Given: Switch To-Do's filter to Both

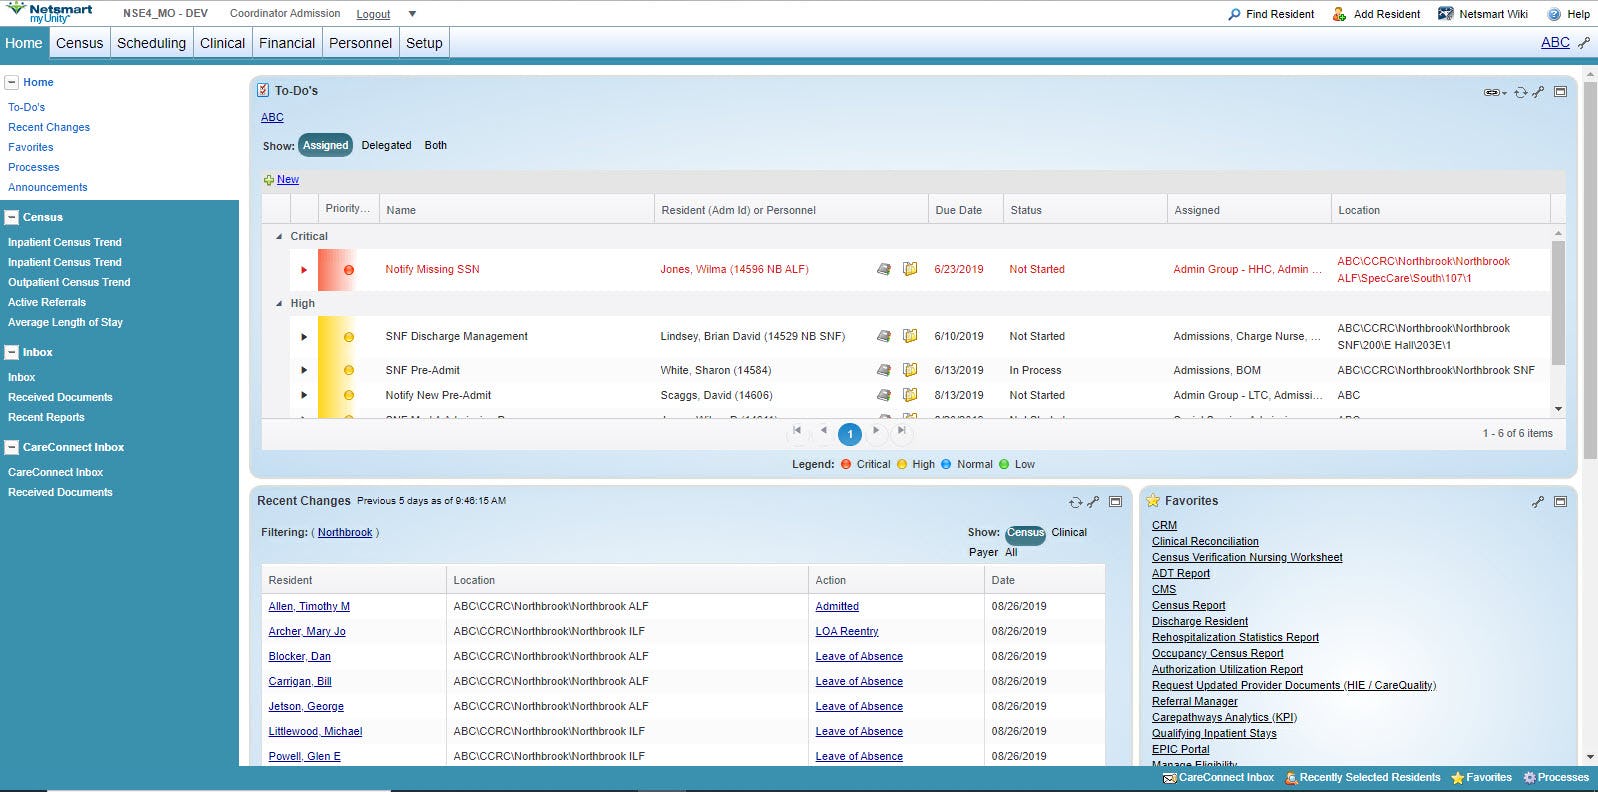Looking at the screenshot, I should 435,145.
